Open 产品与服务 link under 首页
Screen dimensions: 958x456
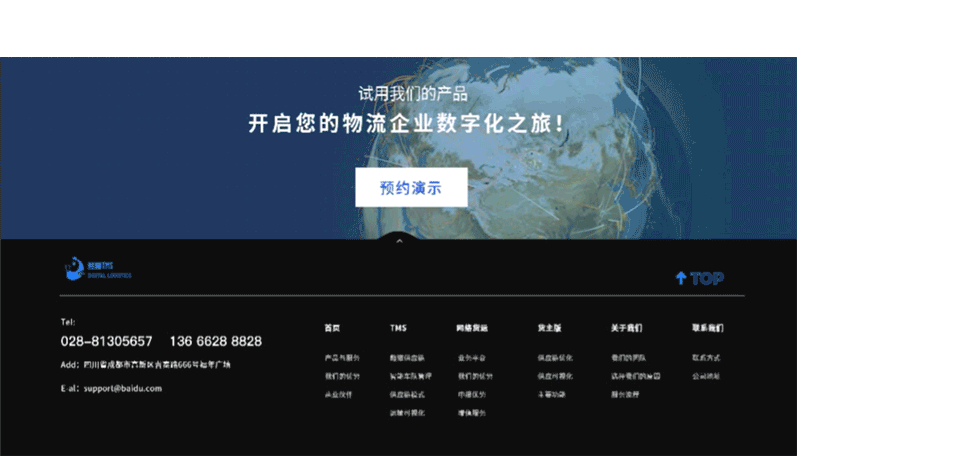(x=342, y=358)
